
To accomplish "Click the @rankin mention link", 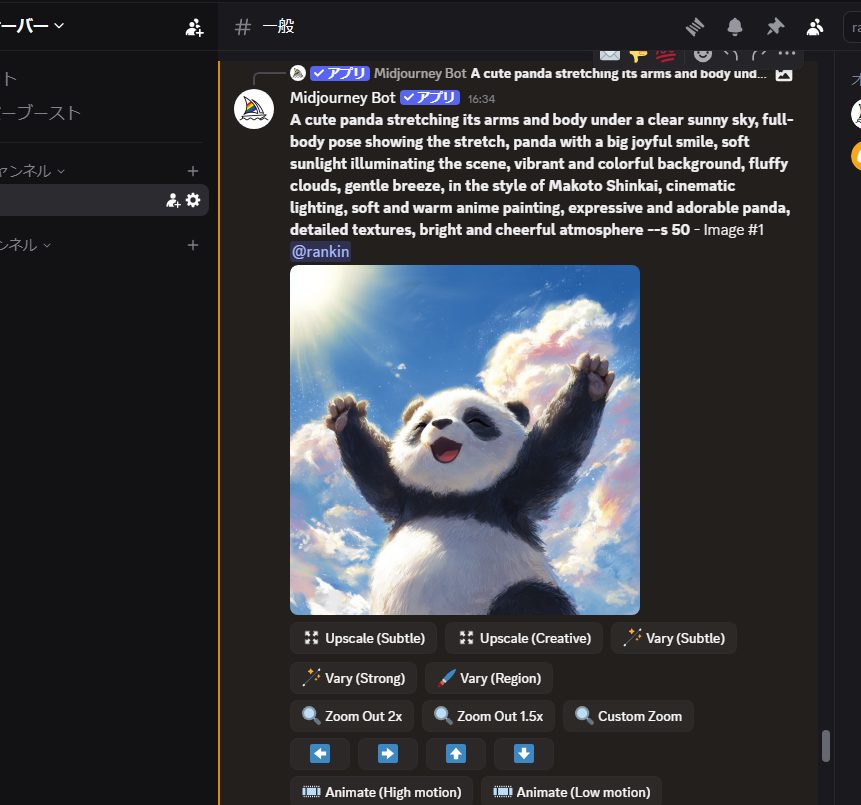I will pyautogui.click(x=320, y=252).
